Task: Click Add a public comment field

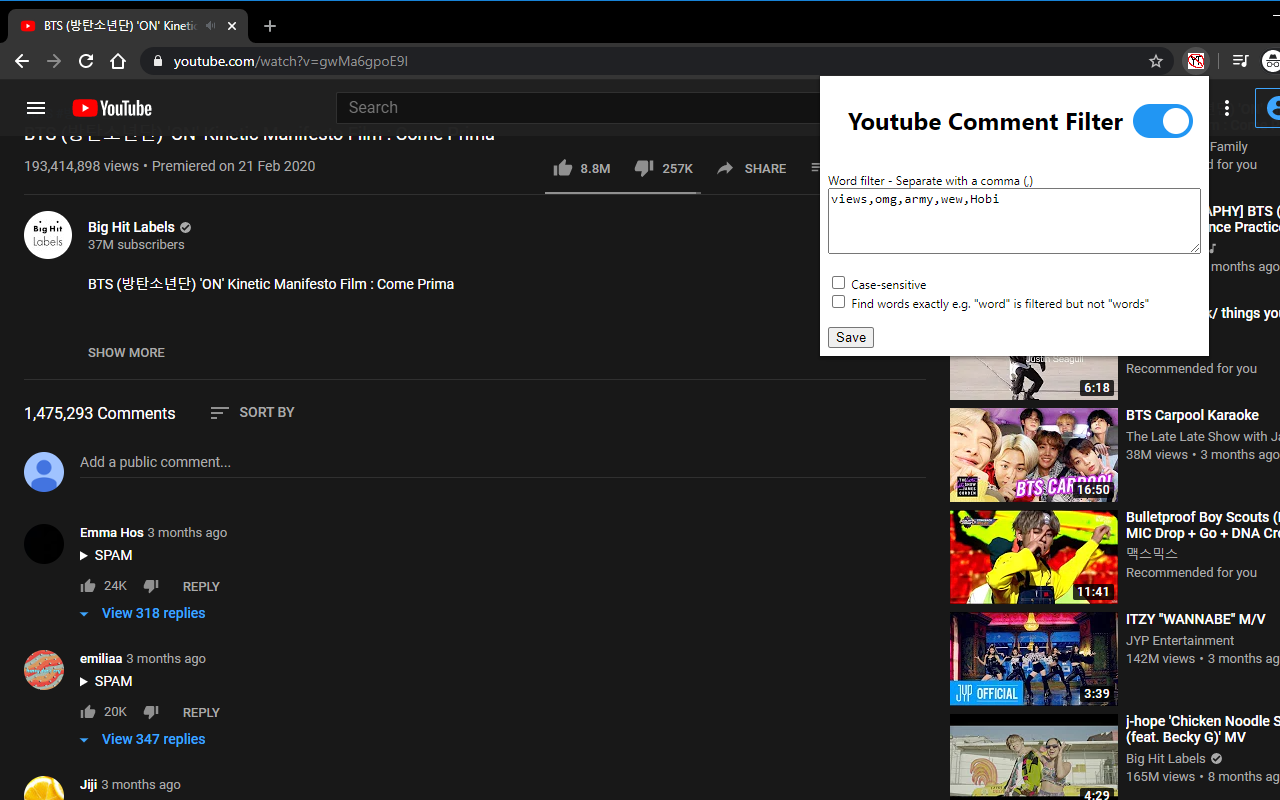Action: [x=502, y=462]
